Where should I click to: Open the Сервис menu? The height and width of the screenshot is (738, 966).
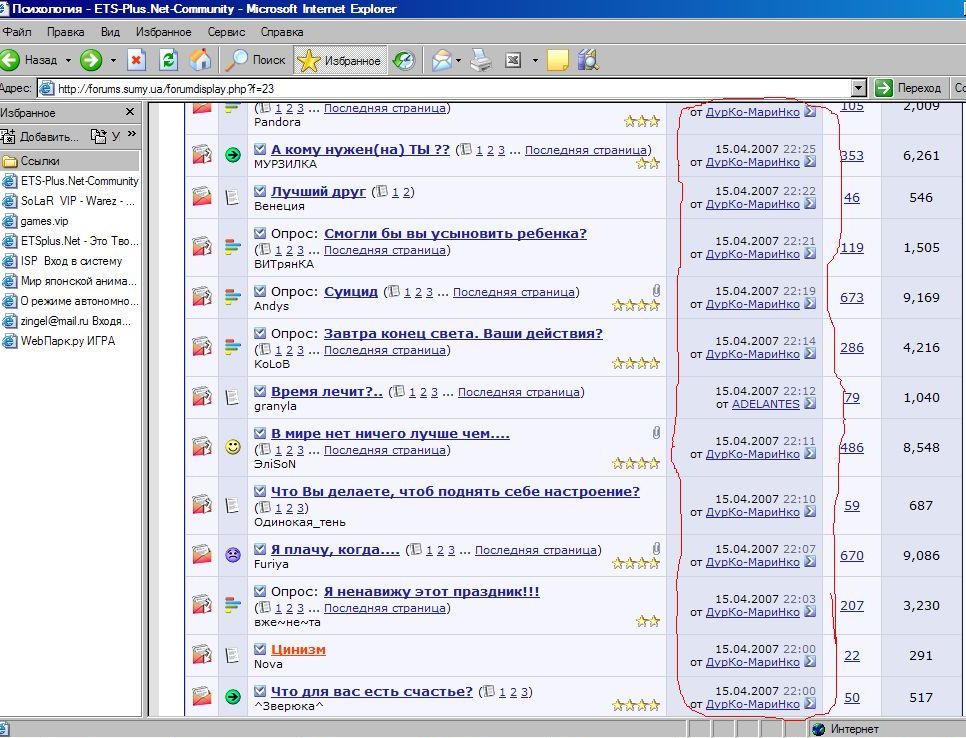226,32
